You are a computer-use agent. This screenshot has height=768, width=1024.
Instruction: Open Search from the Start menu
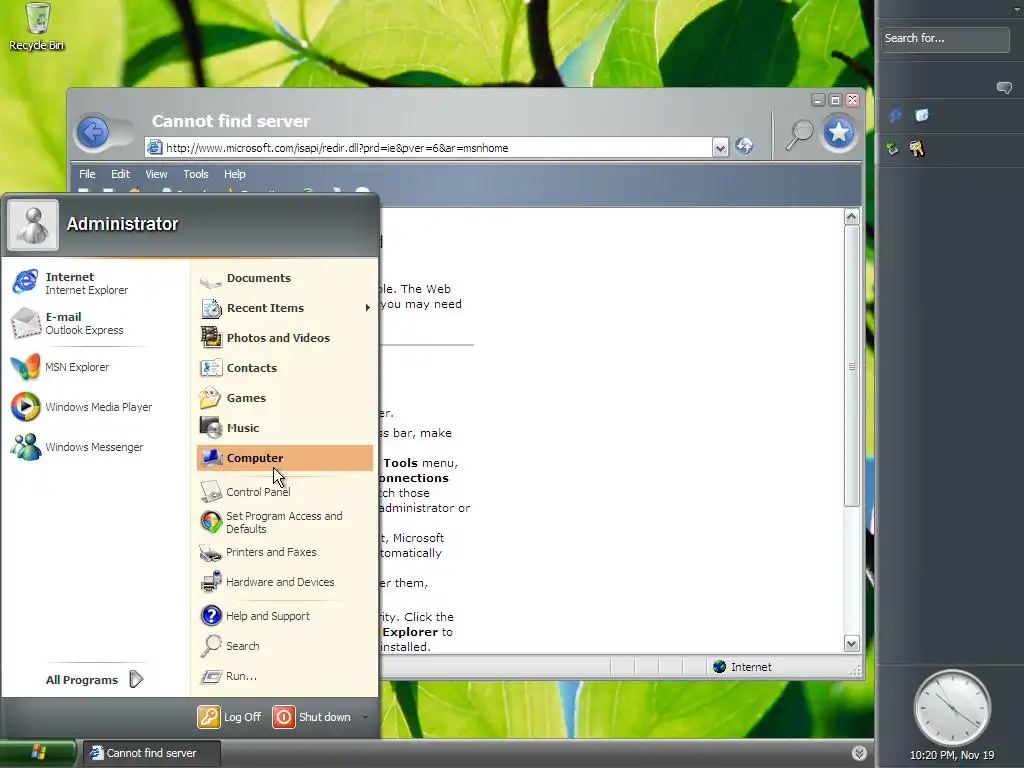coord(285,646)
